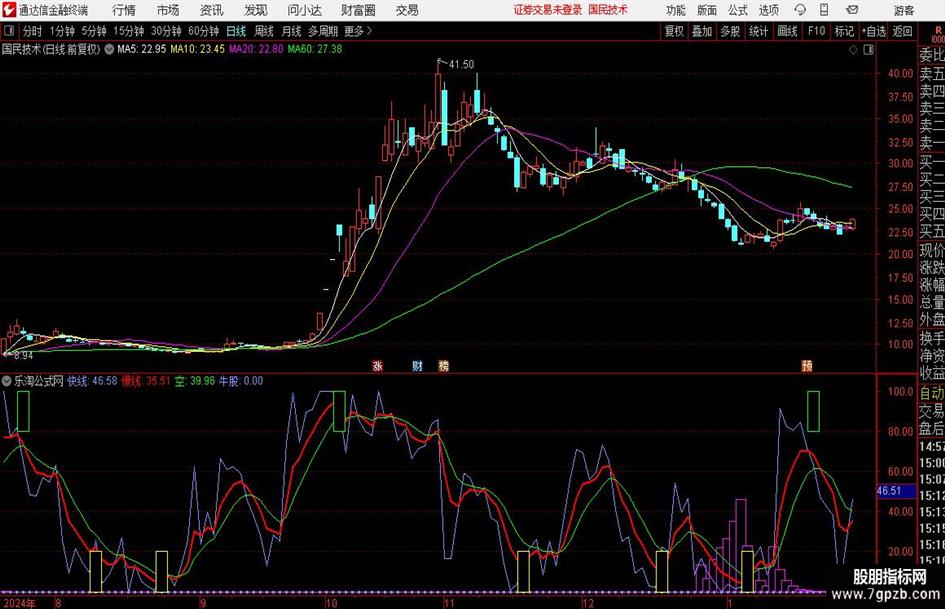Open the 画线 drawing tools

coord(787,31)
